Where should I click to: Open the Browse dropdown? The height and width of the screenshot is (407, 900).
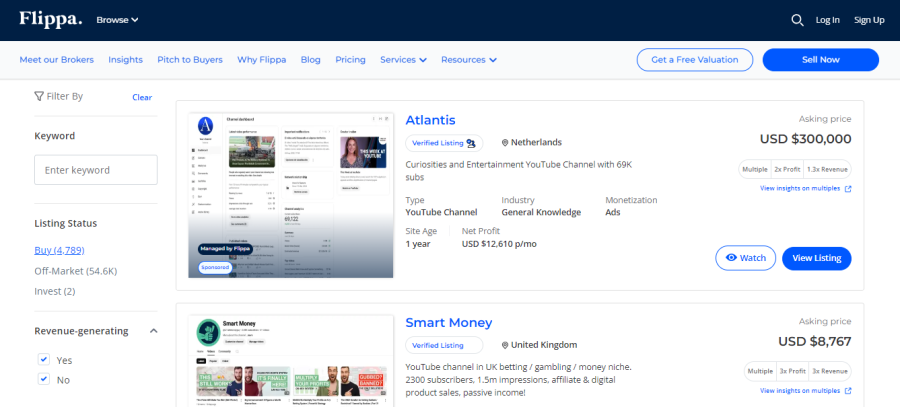tap(117, 20)
